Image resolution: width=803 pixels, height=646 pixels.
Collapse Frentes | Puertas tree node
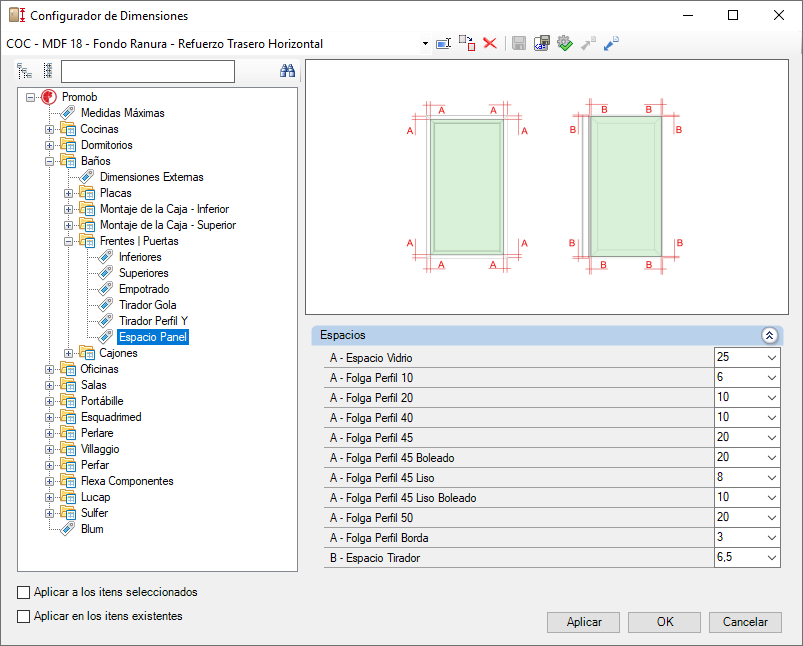pyautogui.click(x=69, y=241)
